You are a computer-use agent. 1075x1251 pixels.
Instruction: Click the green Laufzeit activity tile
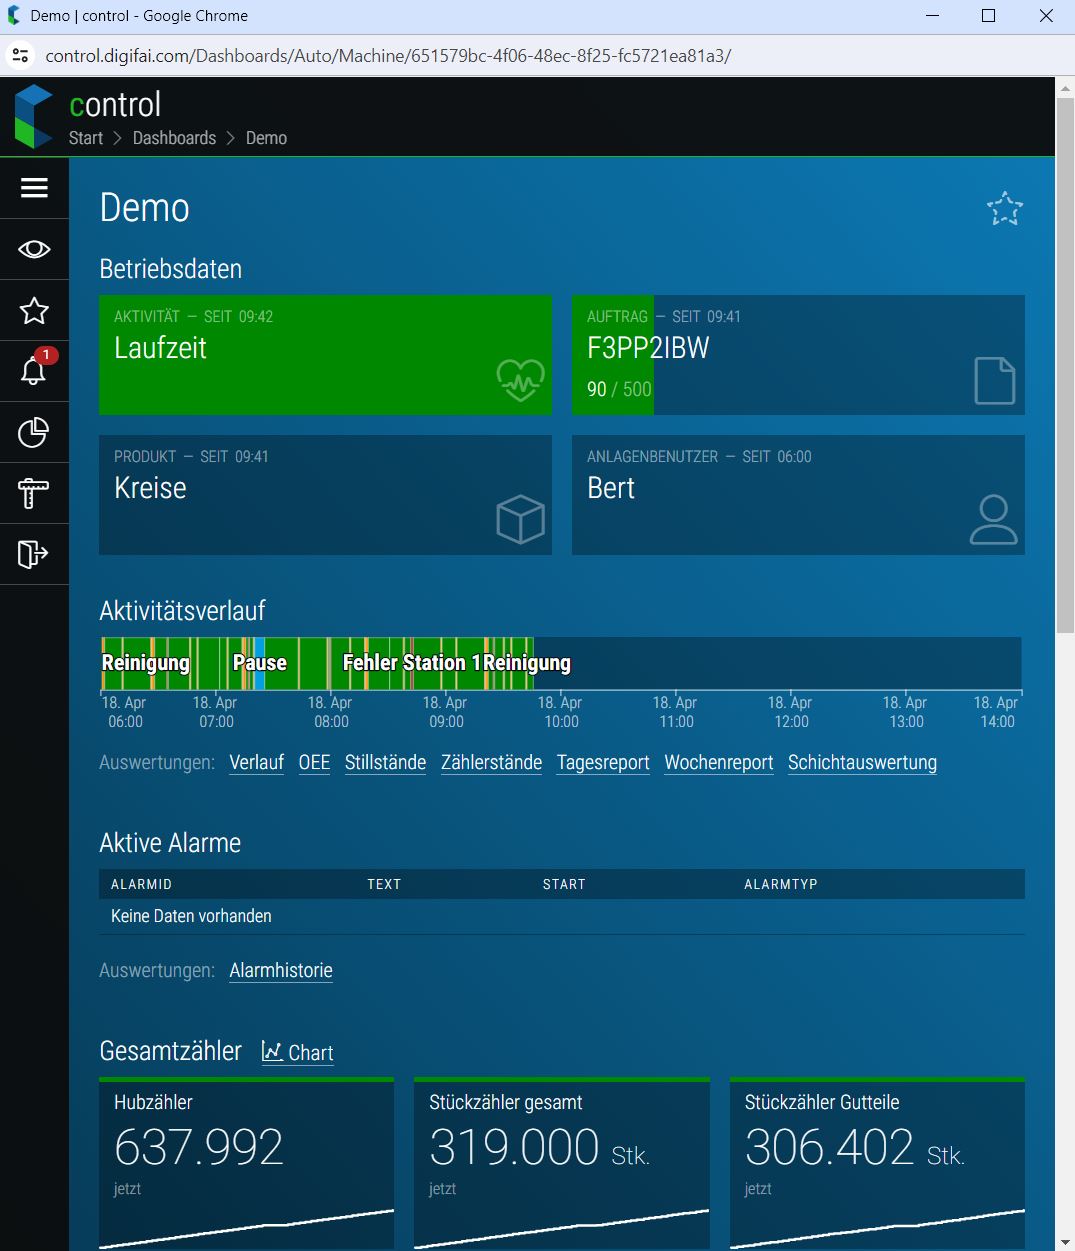point(325,355)
